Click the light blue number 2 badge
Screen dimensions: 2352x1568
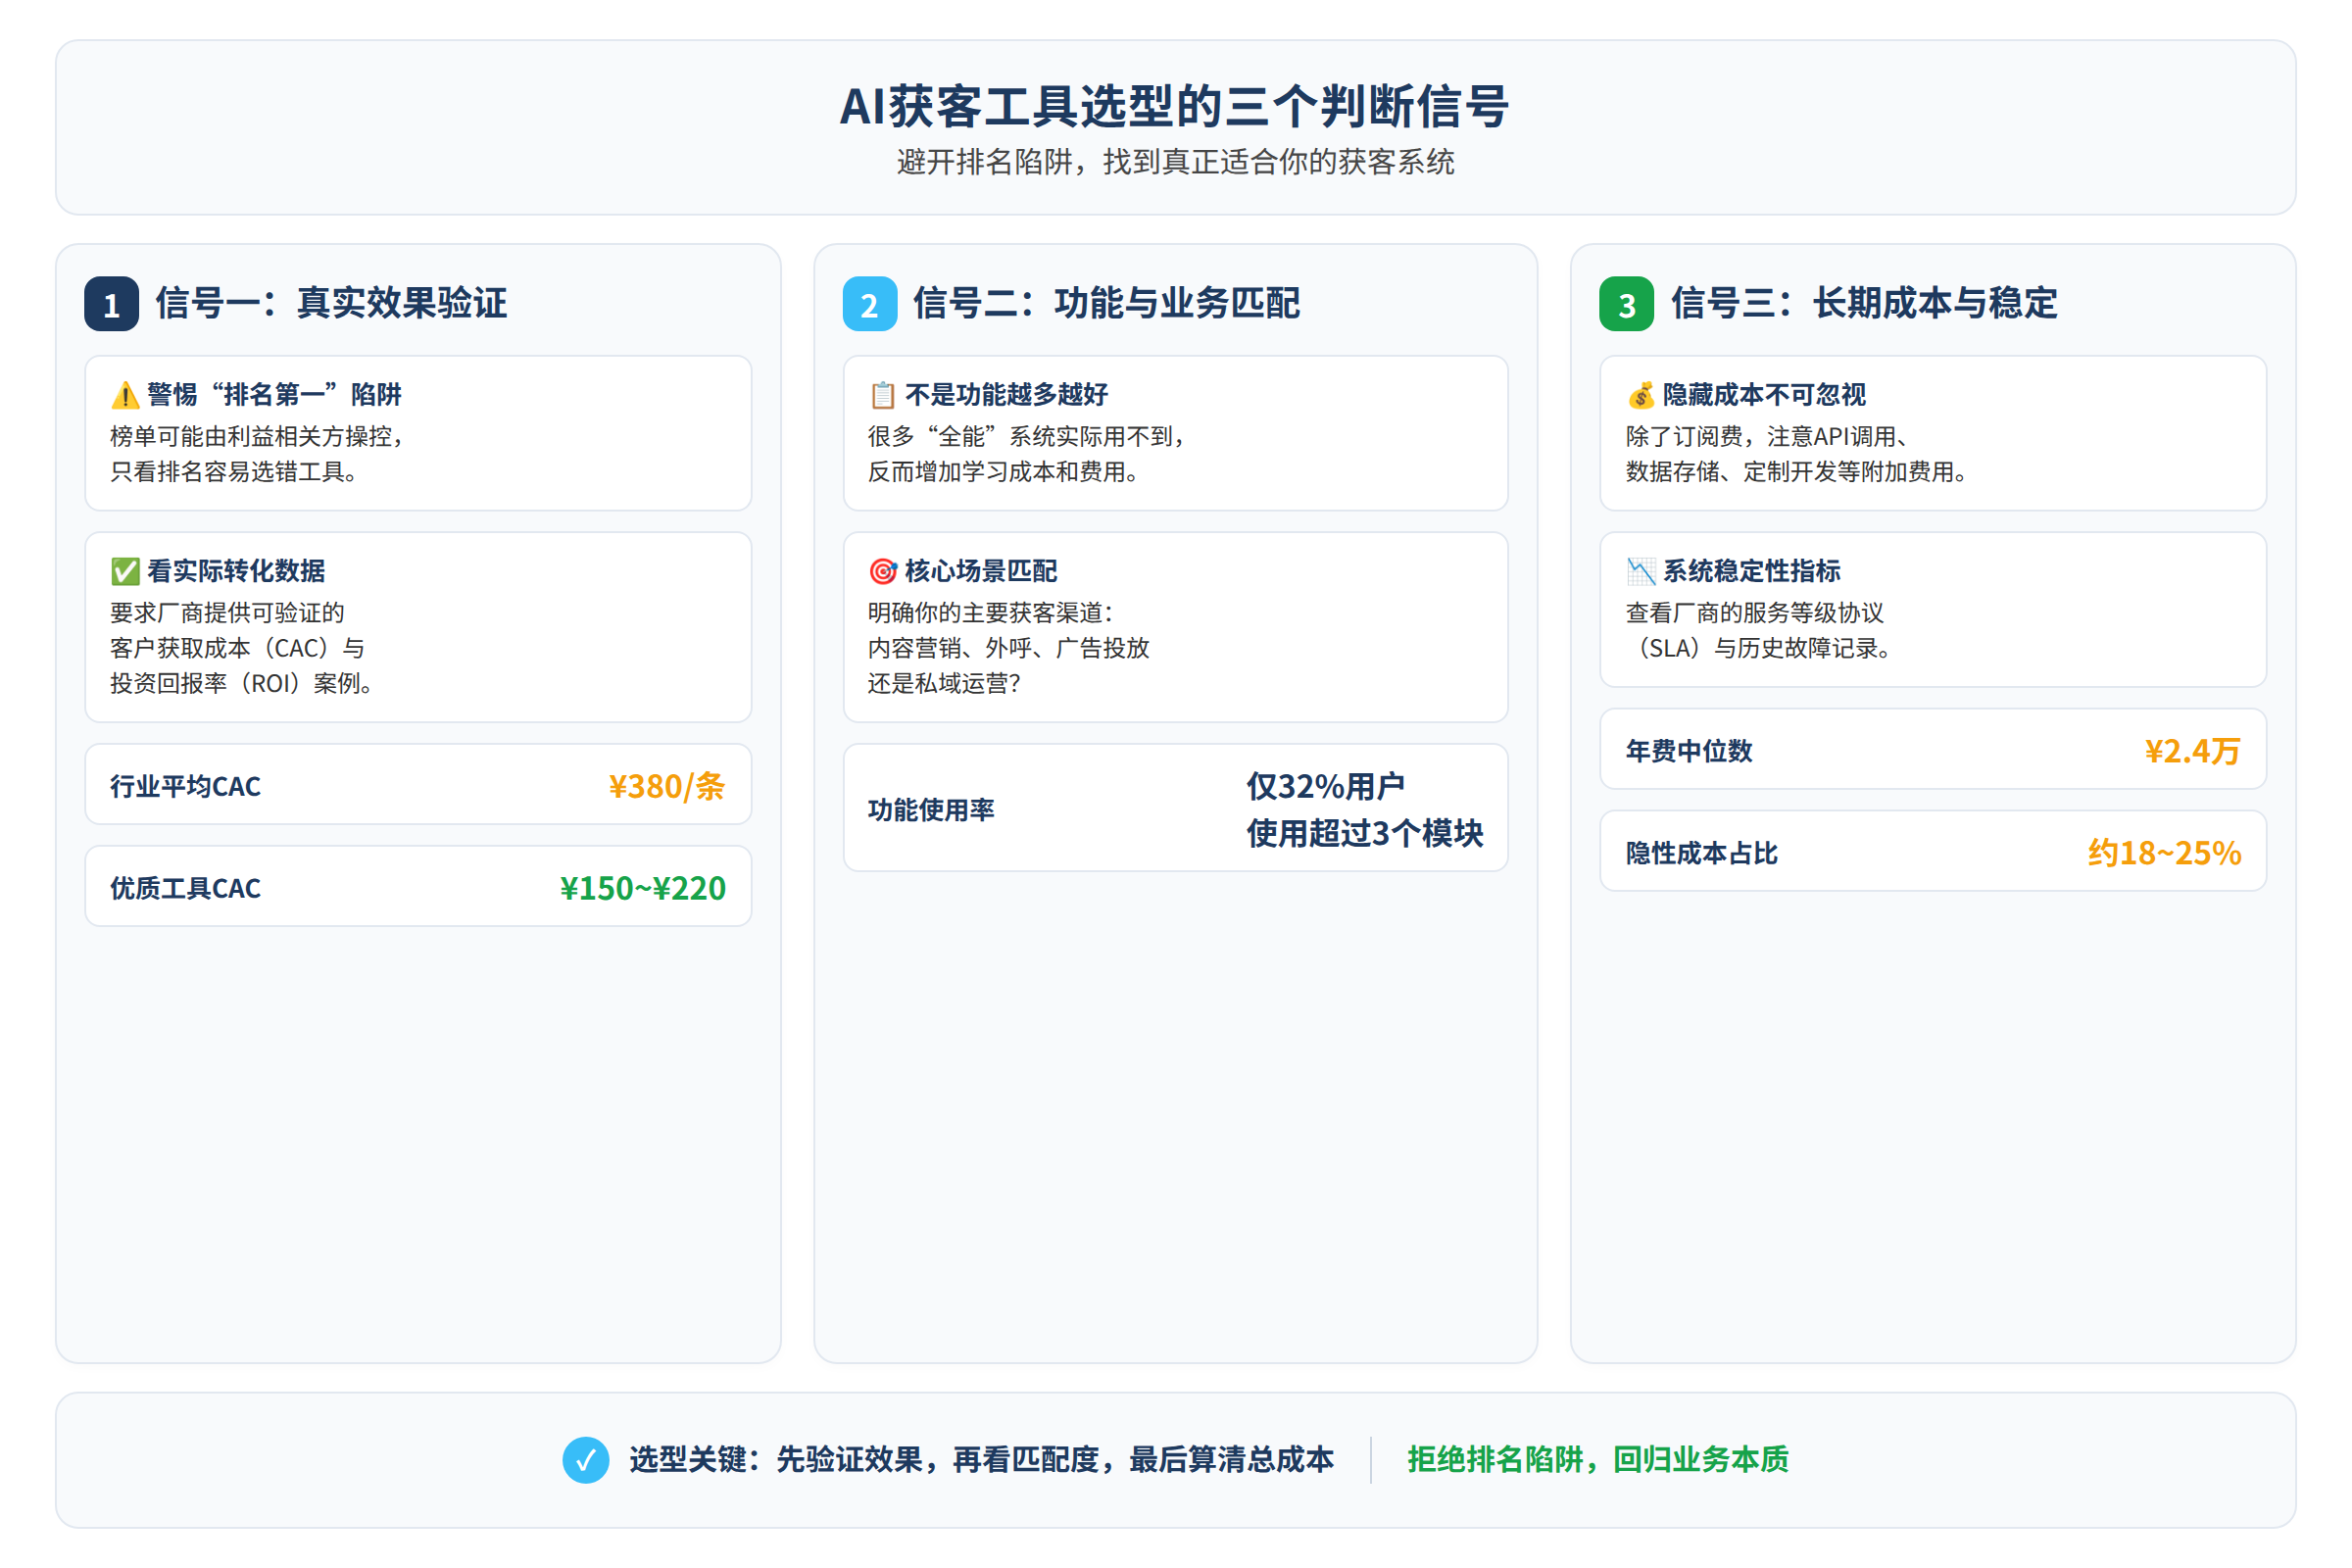point(869,304)
